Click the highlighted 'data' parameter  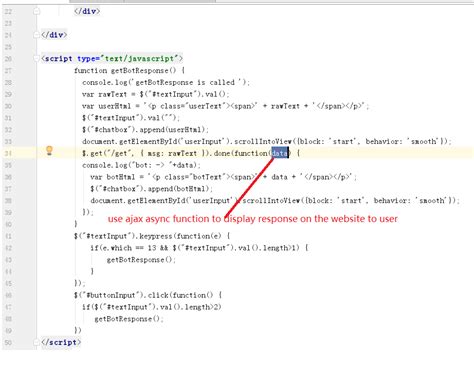tap(280, 153)
